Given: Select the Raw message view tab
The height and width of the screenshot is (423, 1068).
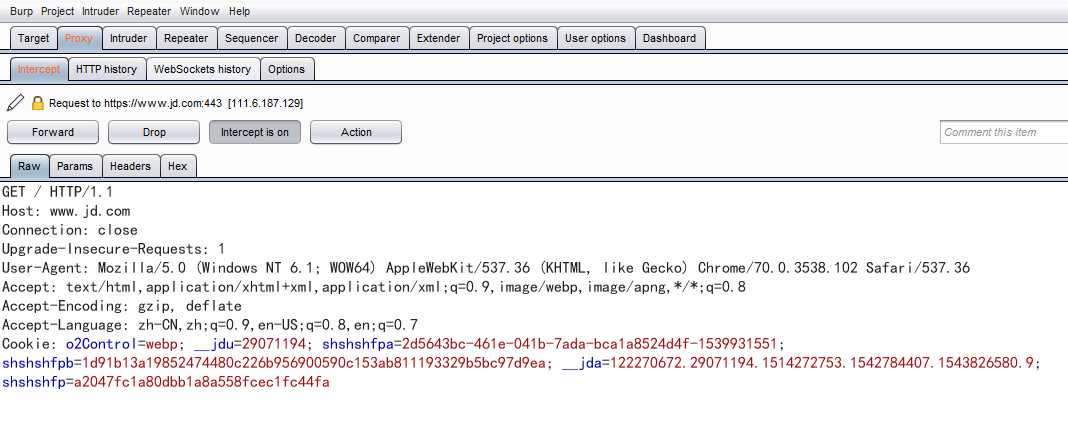Looking at the screenshot, I should click(29, 166).
